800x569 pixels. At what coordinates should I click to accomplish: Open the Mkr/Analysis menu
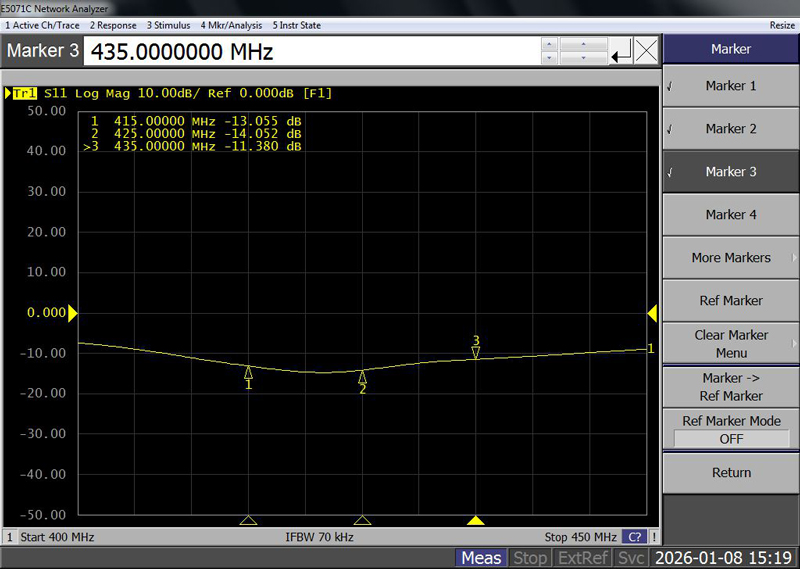click(230, 25)
